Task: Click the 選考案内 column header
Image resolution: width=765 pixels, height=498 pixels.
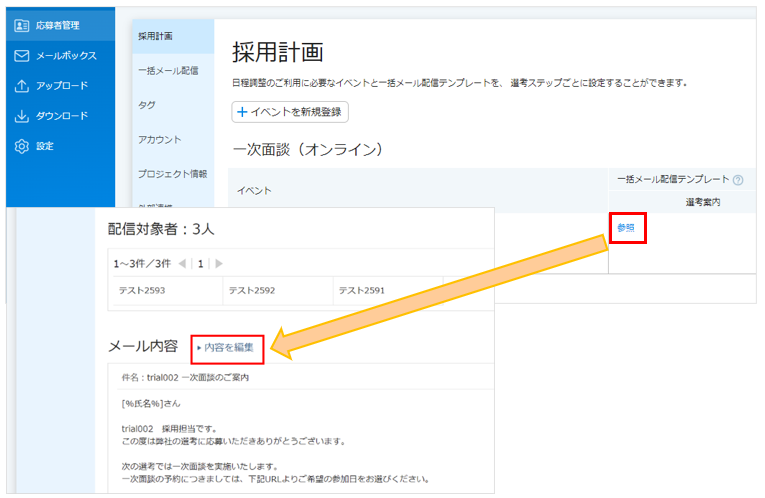Action: [703, 202]
